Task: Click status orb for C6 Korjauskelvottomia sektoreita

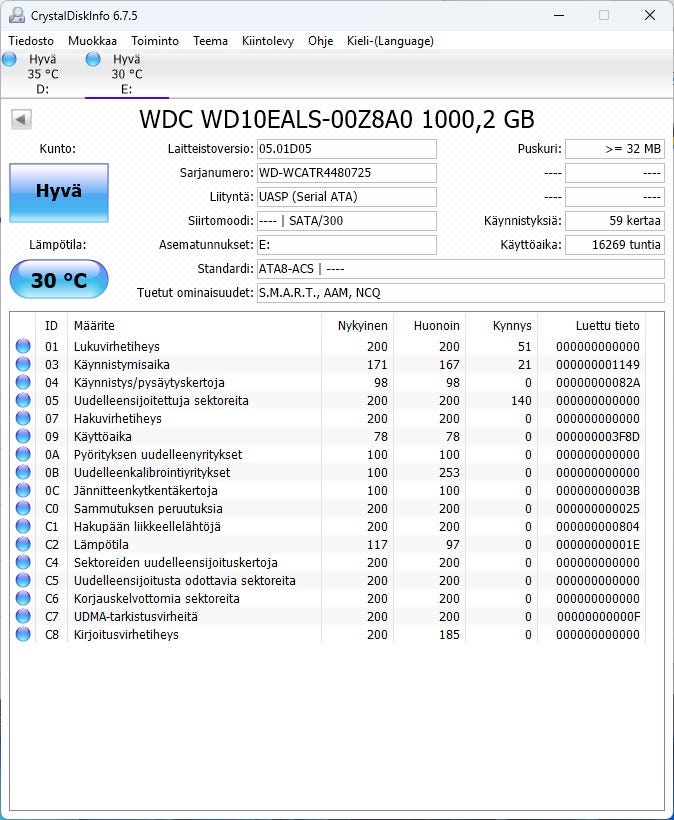Action: (x=23, y=598)
